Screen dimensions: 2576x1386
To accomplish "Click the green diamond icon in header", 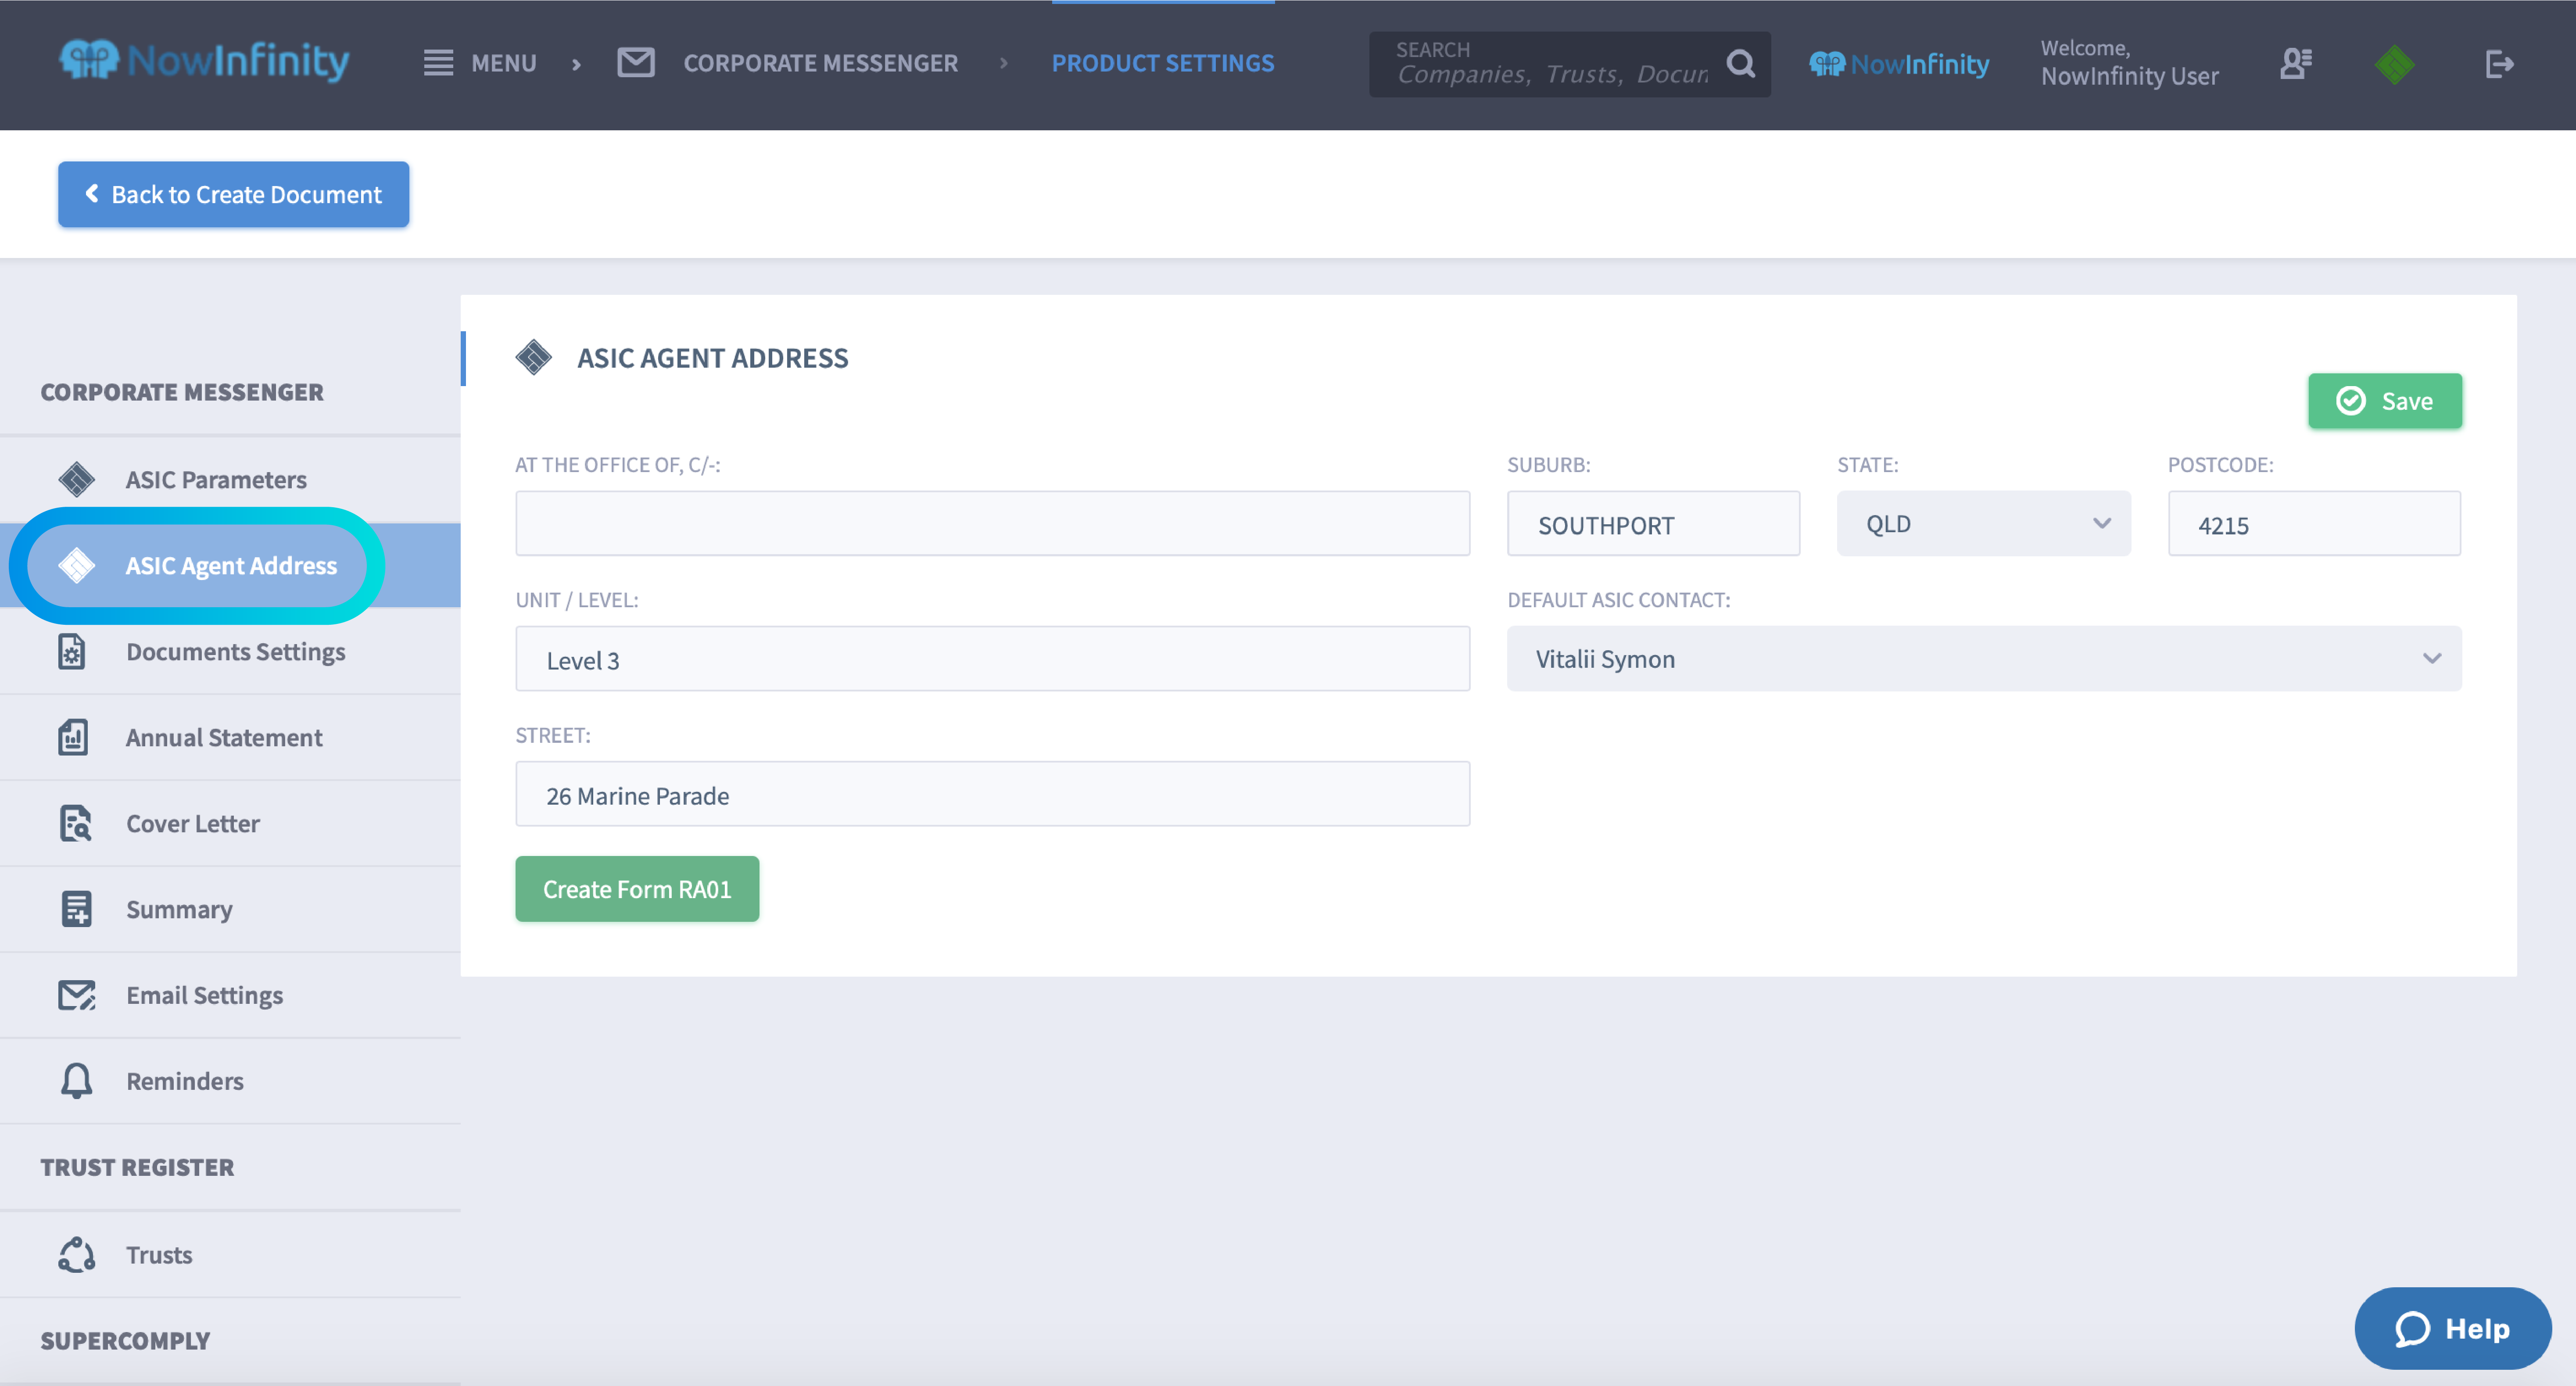I will point(2394,64).
